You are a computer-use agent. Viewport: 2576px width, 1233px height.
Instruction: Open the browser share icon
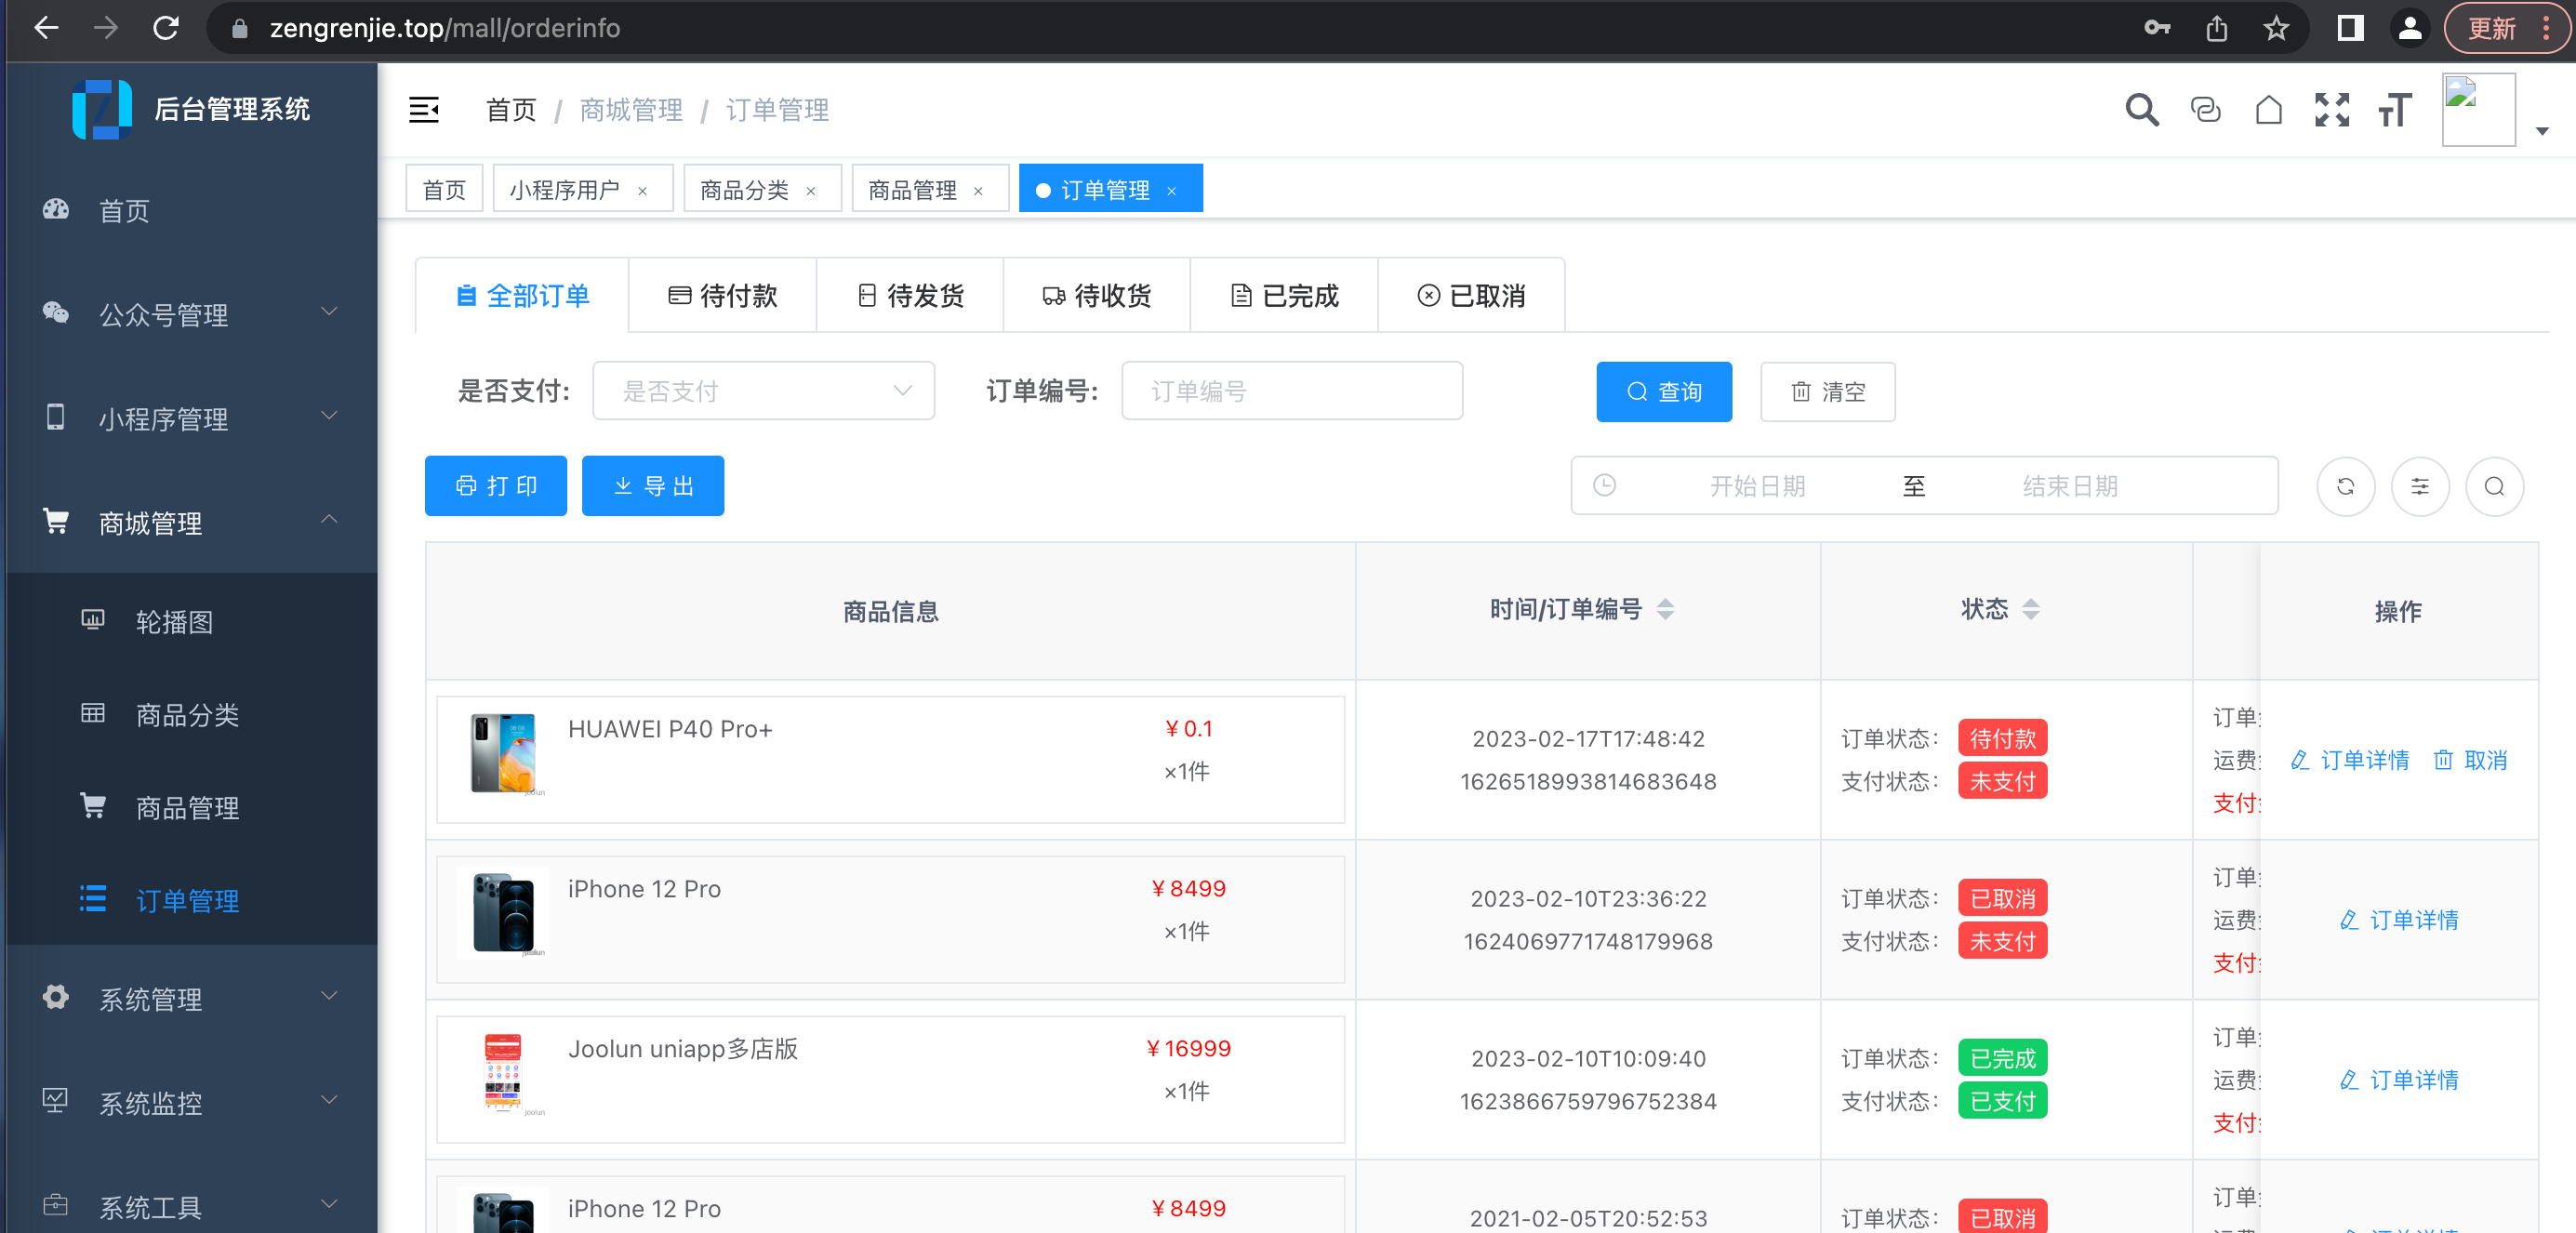pyautogui.click(x=2216, y=28)
